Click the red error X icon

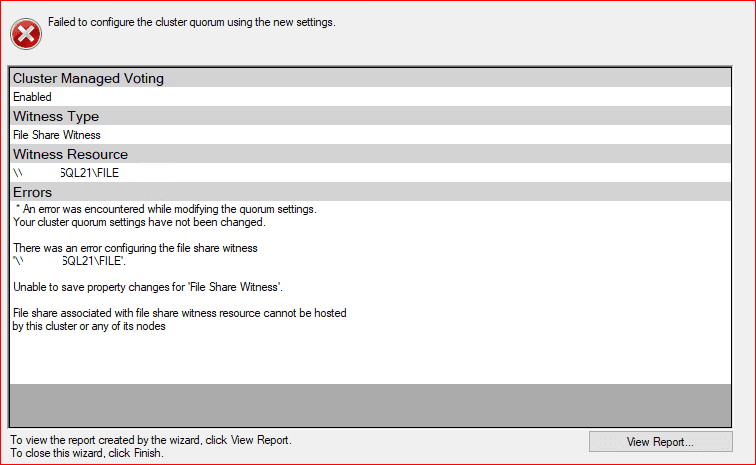26,34
